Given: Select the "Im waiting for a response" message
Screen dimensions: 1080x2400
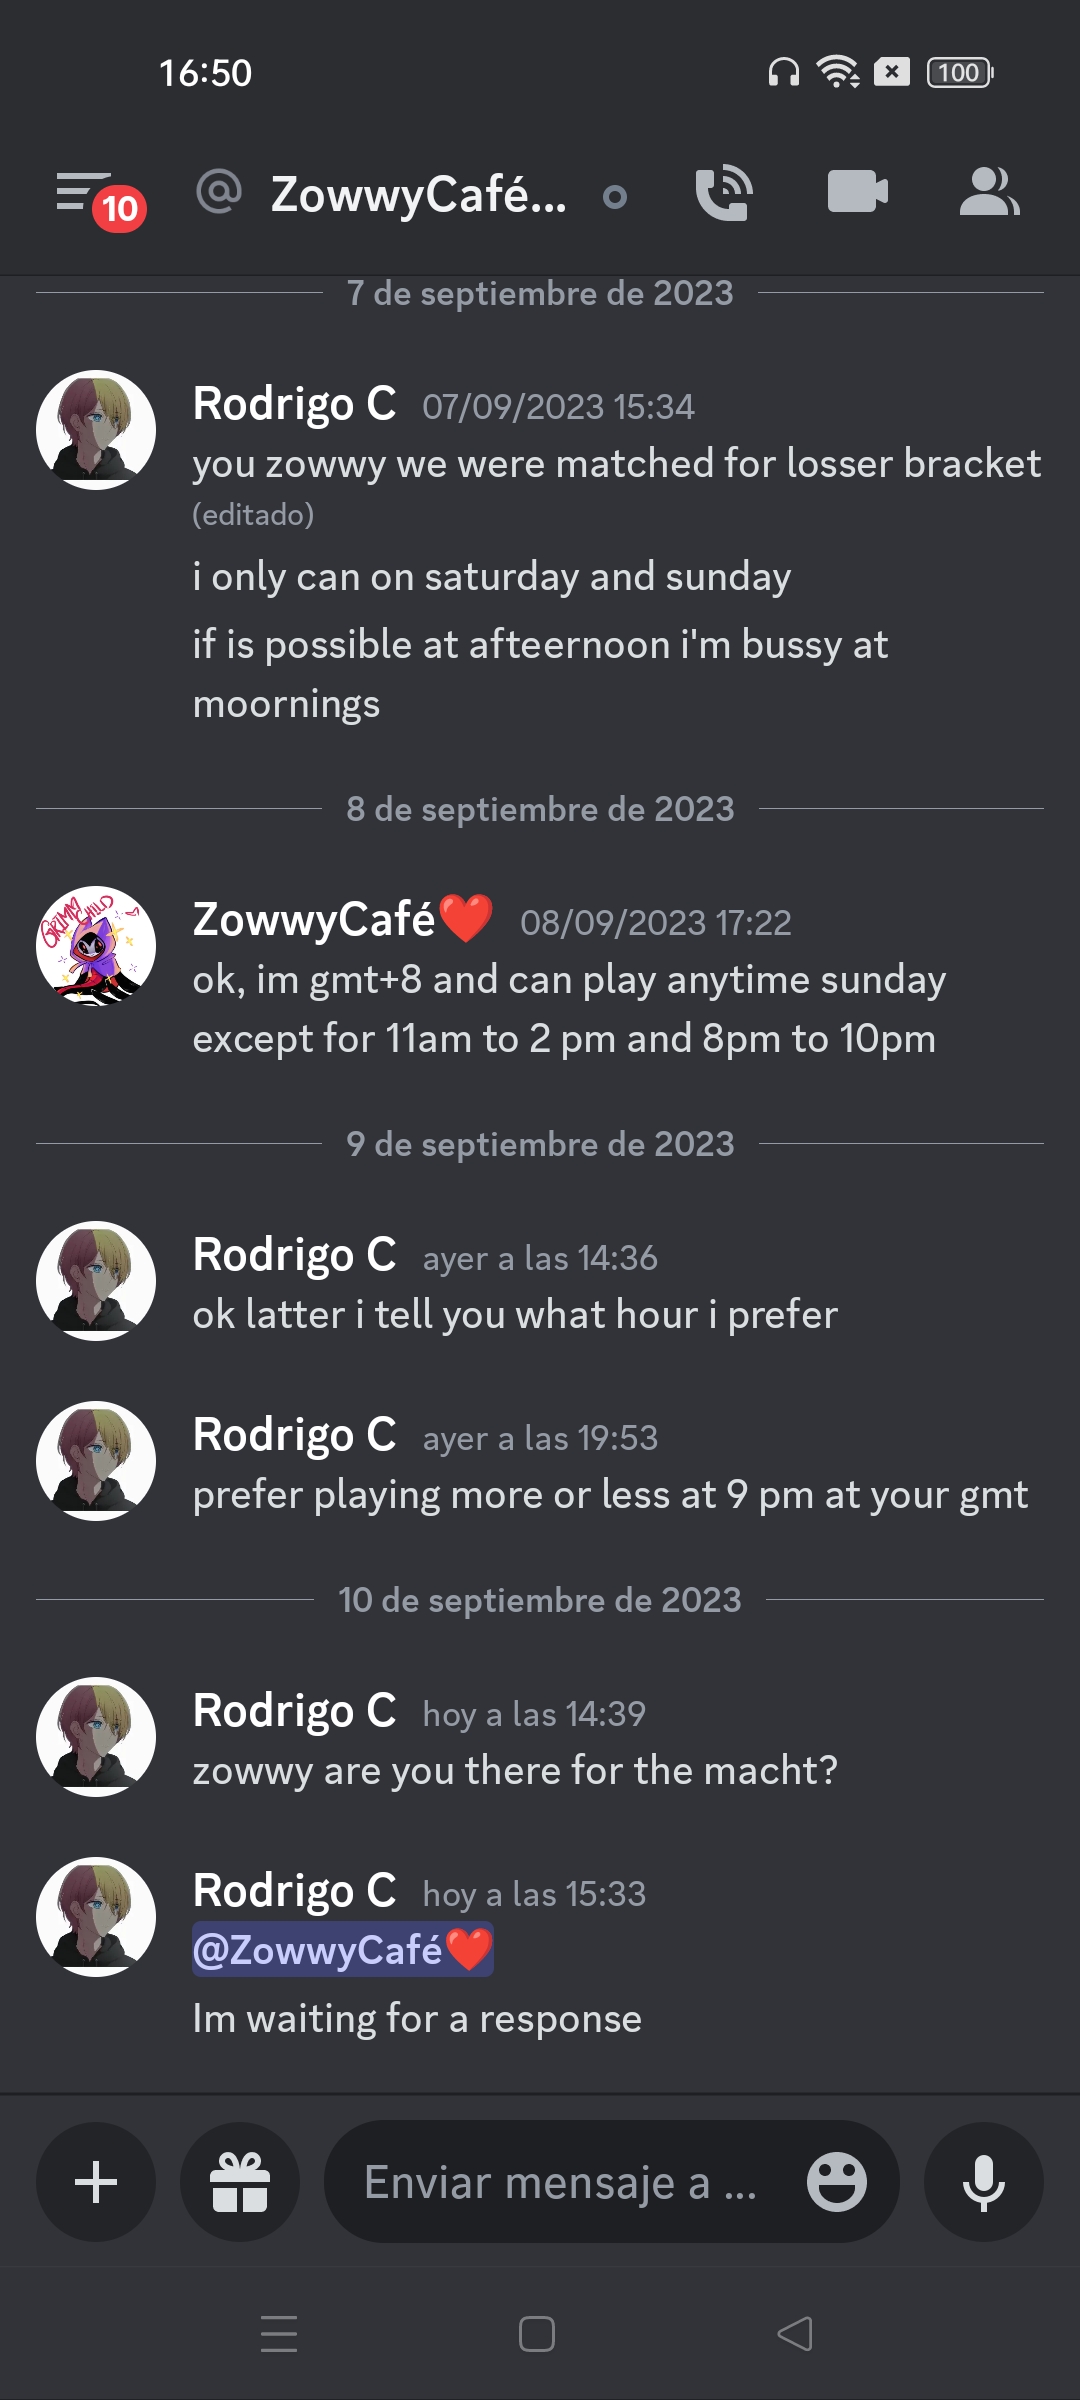Looking at the screenshot, I should click(x=417, y=2019).
